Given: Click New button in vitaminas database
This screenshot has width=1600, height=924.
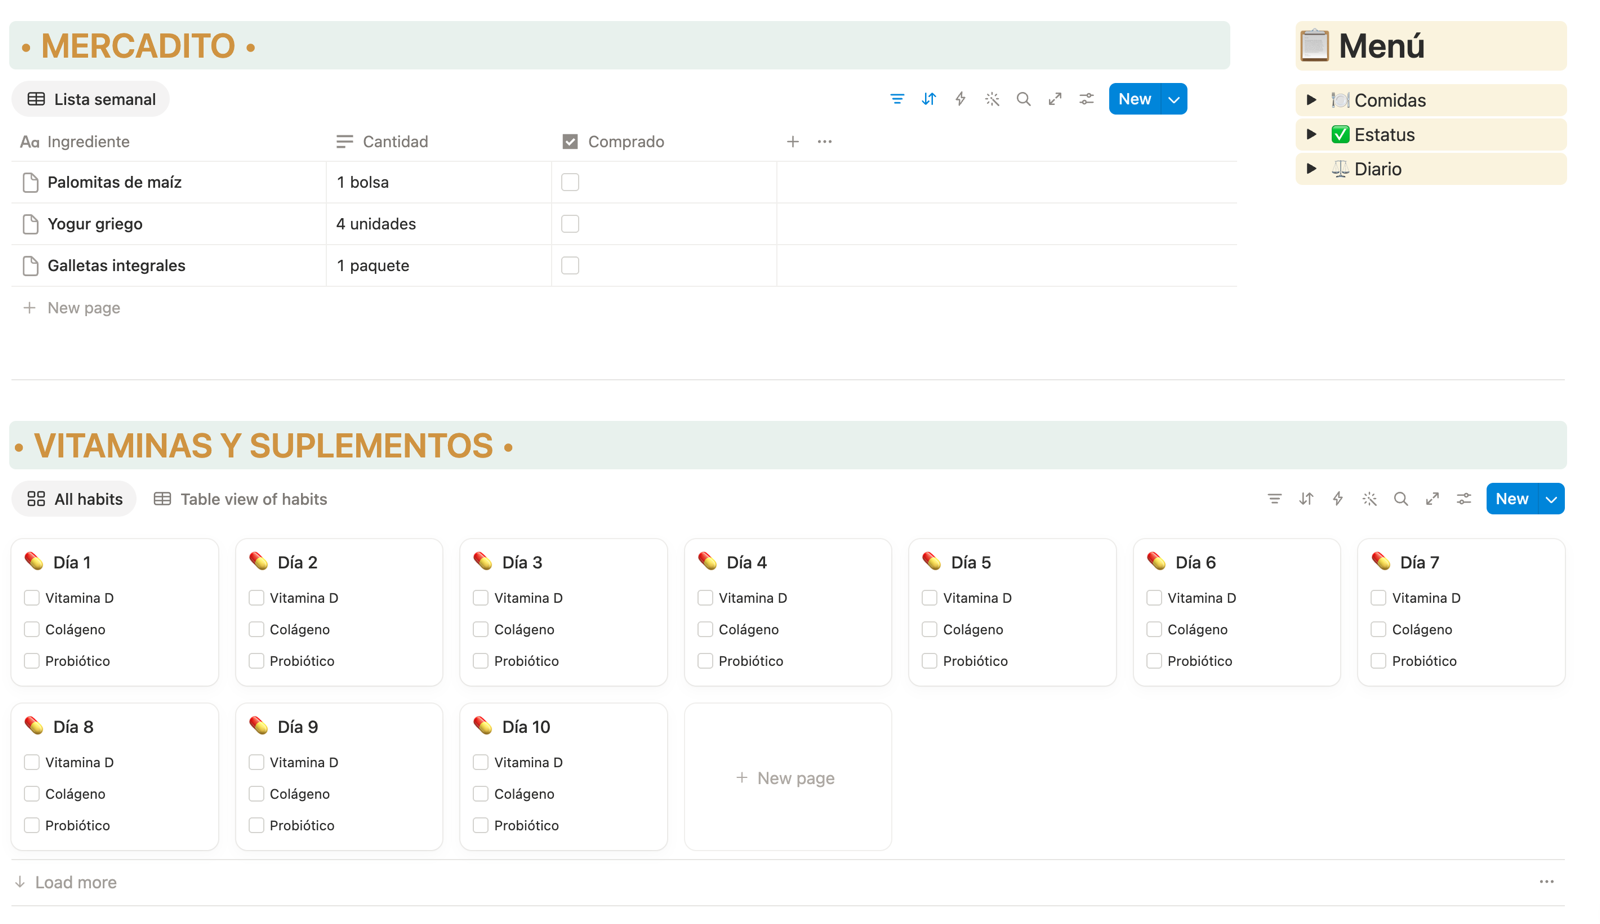Looking at the screenshot, I should tap(1512, 499).
